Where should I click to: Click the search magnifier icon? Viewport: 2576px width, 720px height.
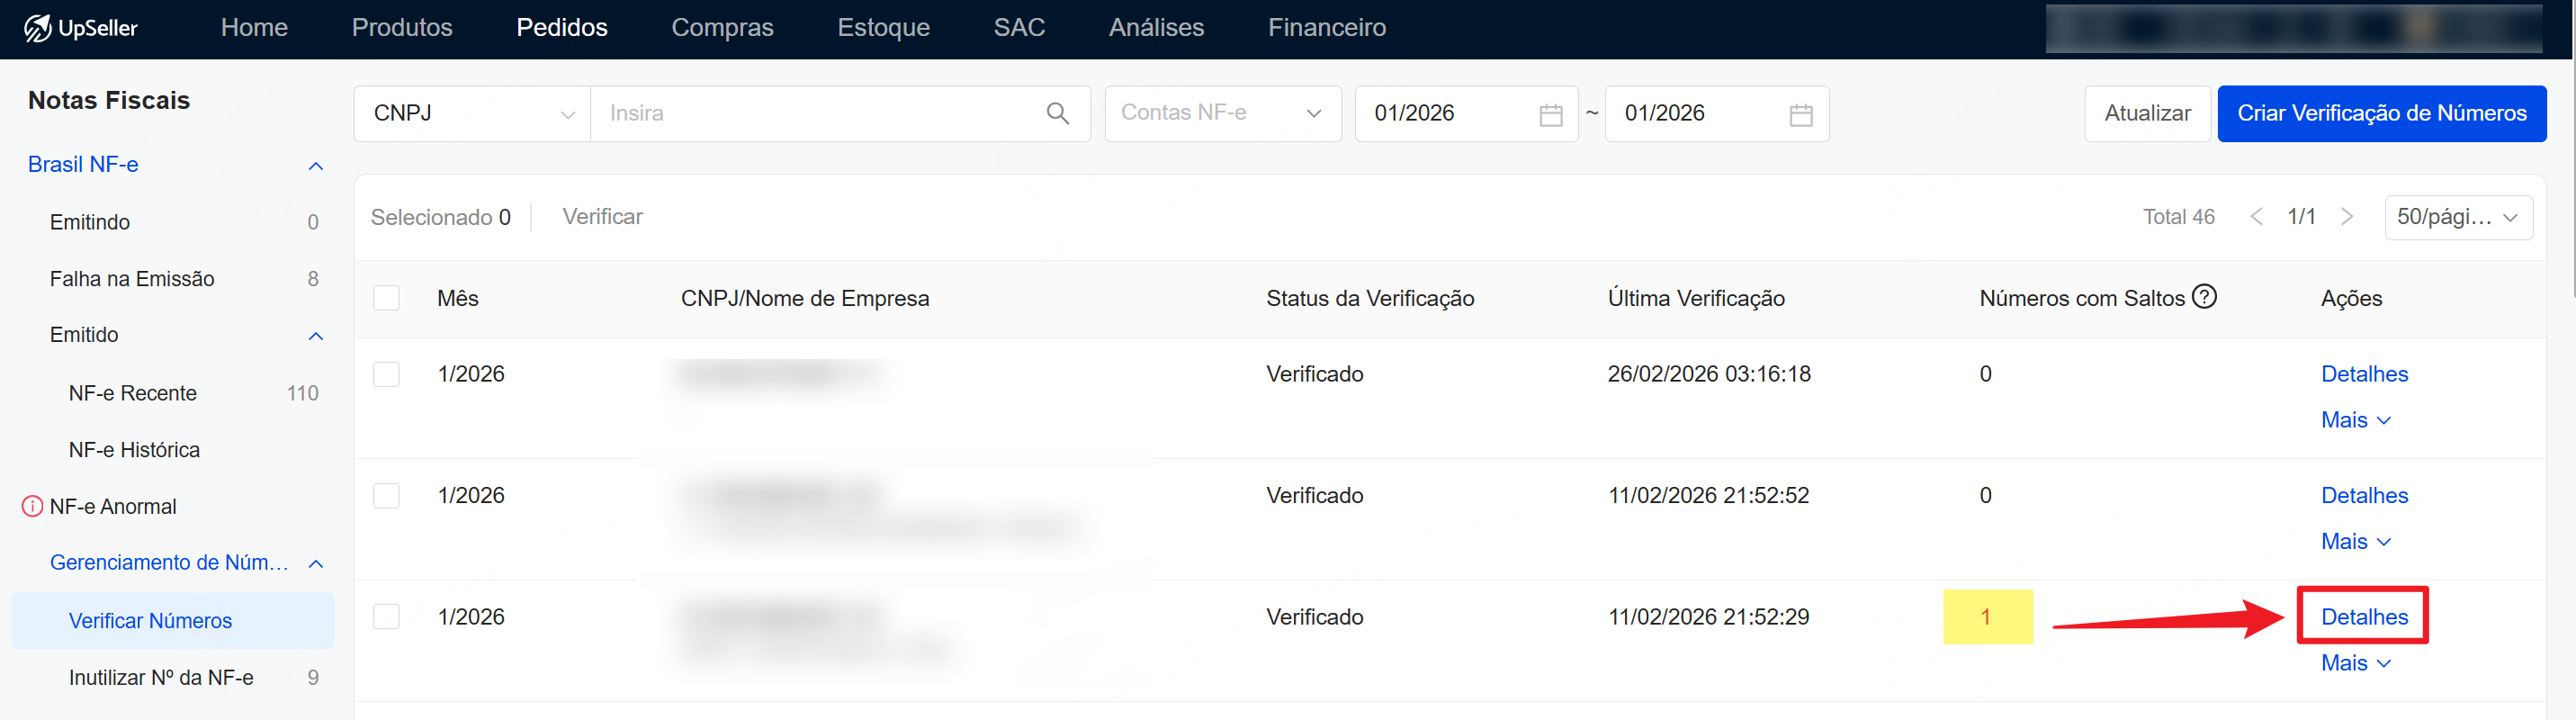pyautogui.click(x=1057, y=114)
